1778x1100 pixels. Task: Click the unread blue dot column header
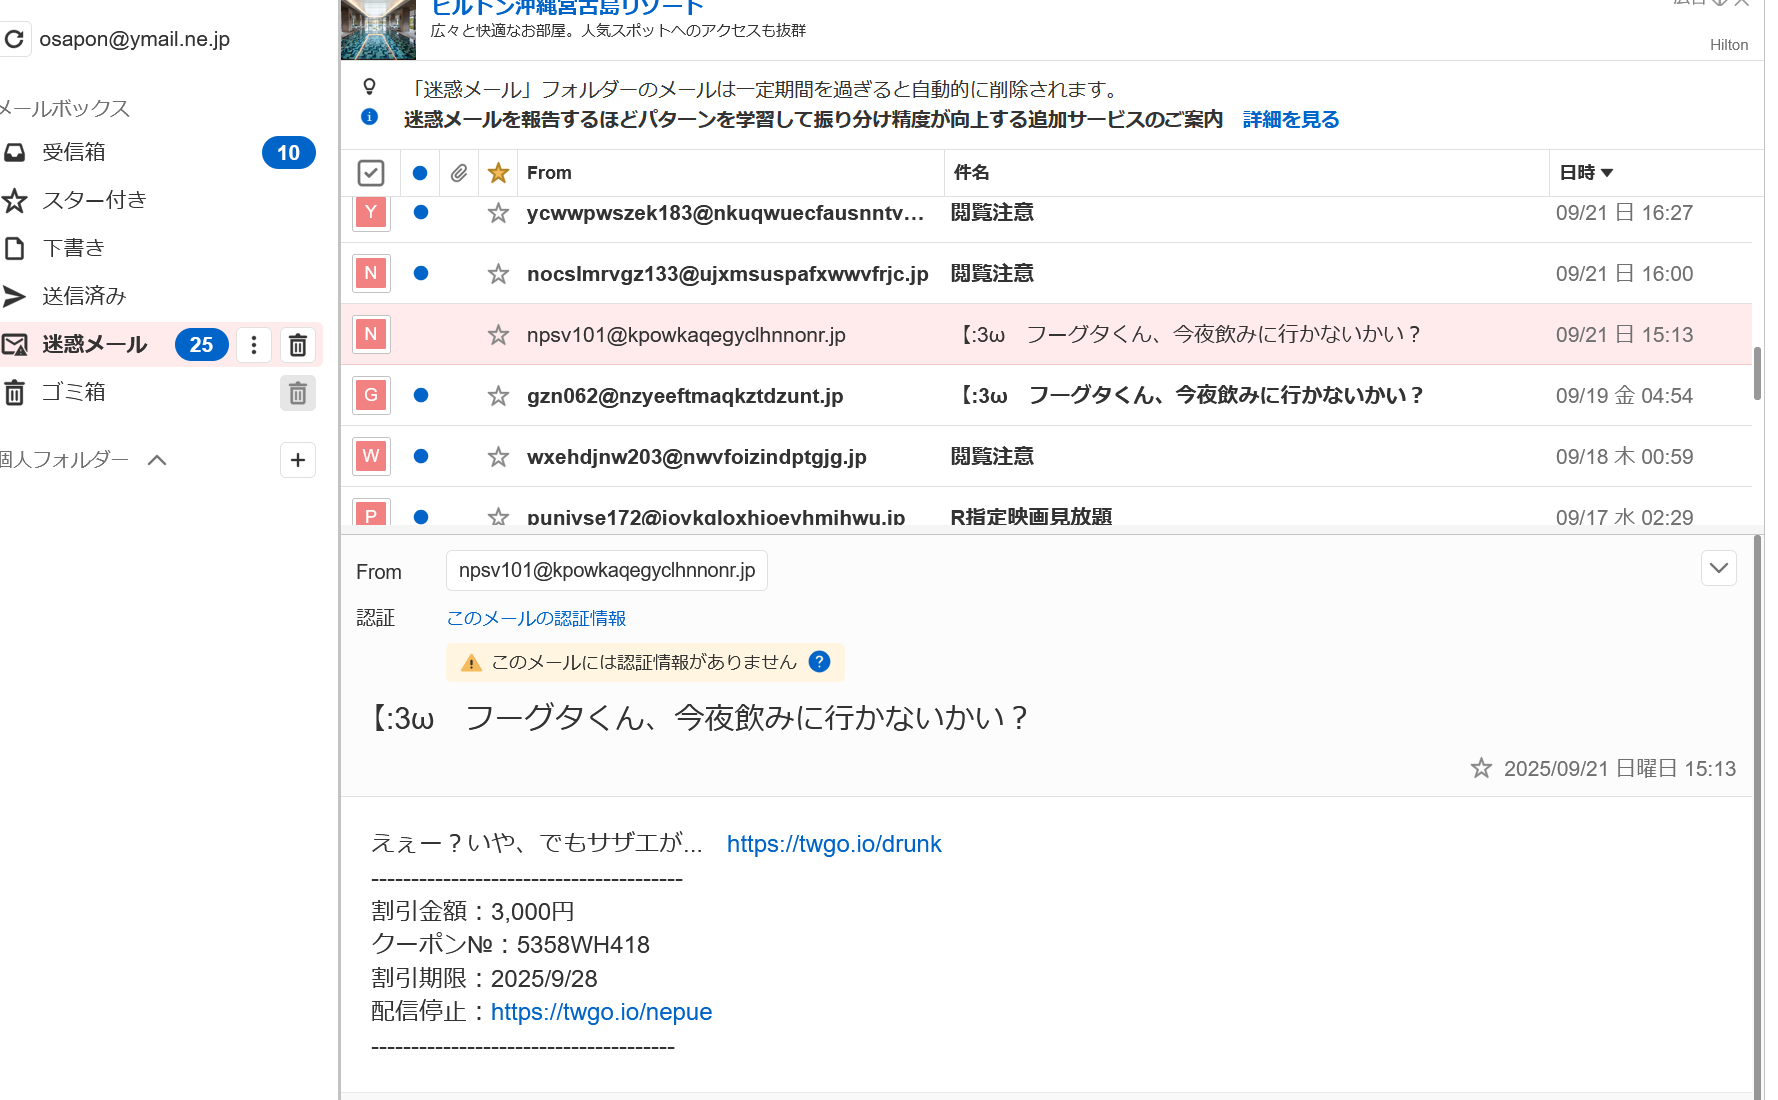(x=420, y=173)
